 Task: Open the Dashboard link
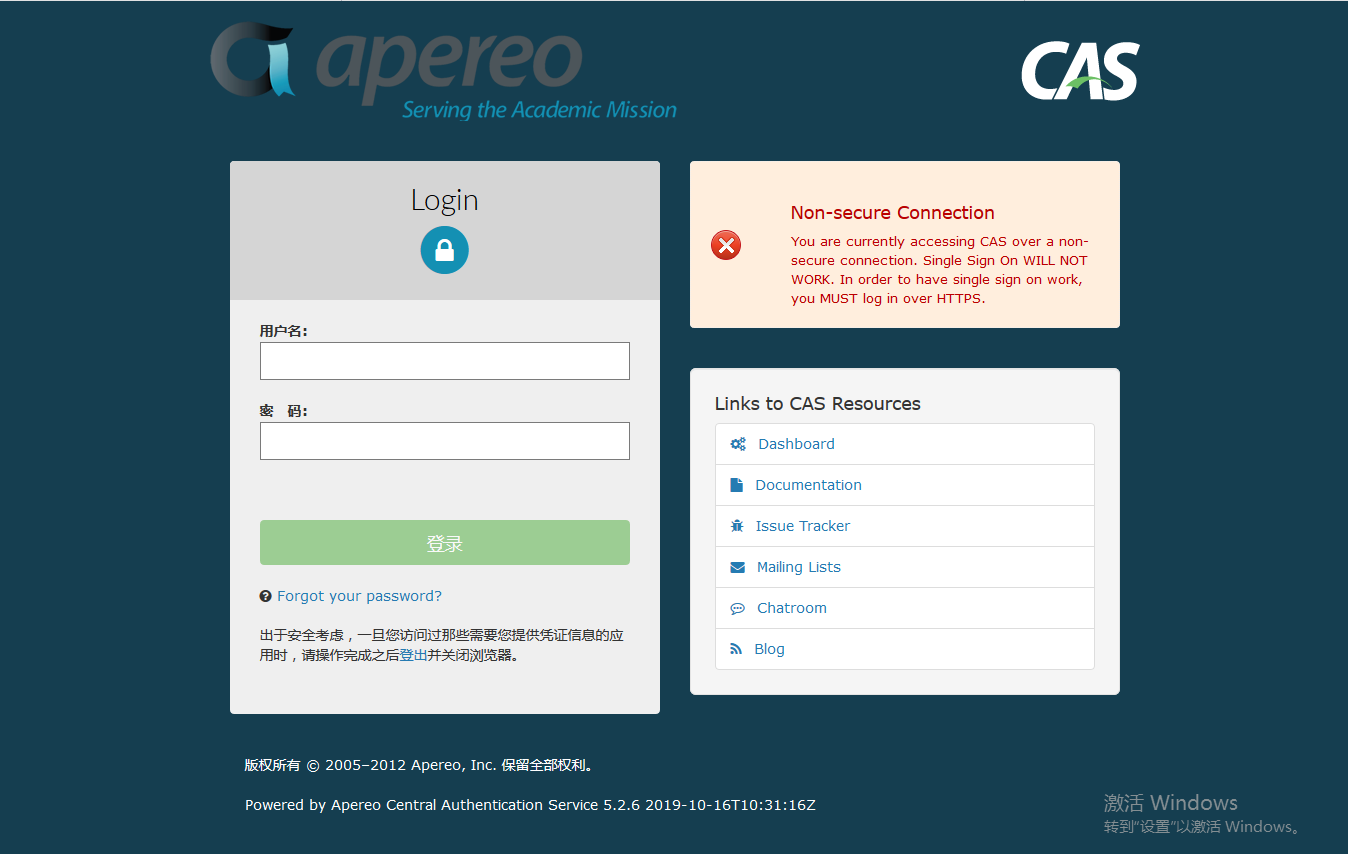(796, 443)
